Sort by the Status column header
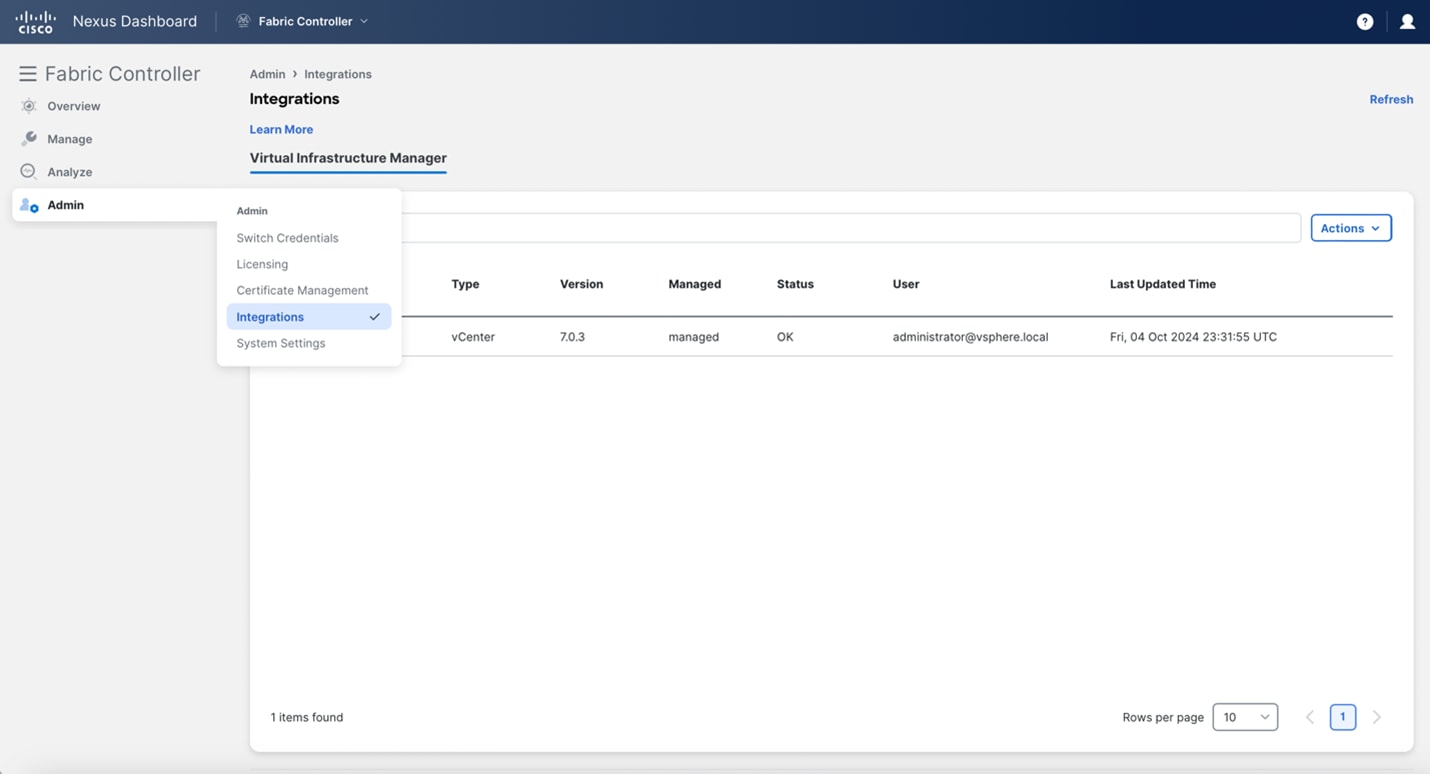The image size is (1430, 774). [x=795, y=284]
